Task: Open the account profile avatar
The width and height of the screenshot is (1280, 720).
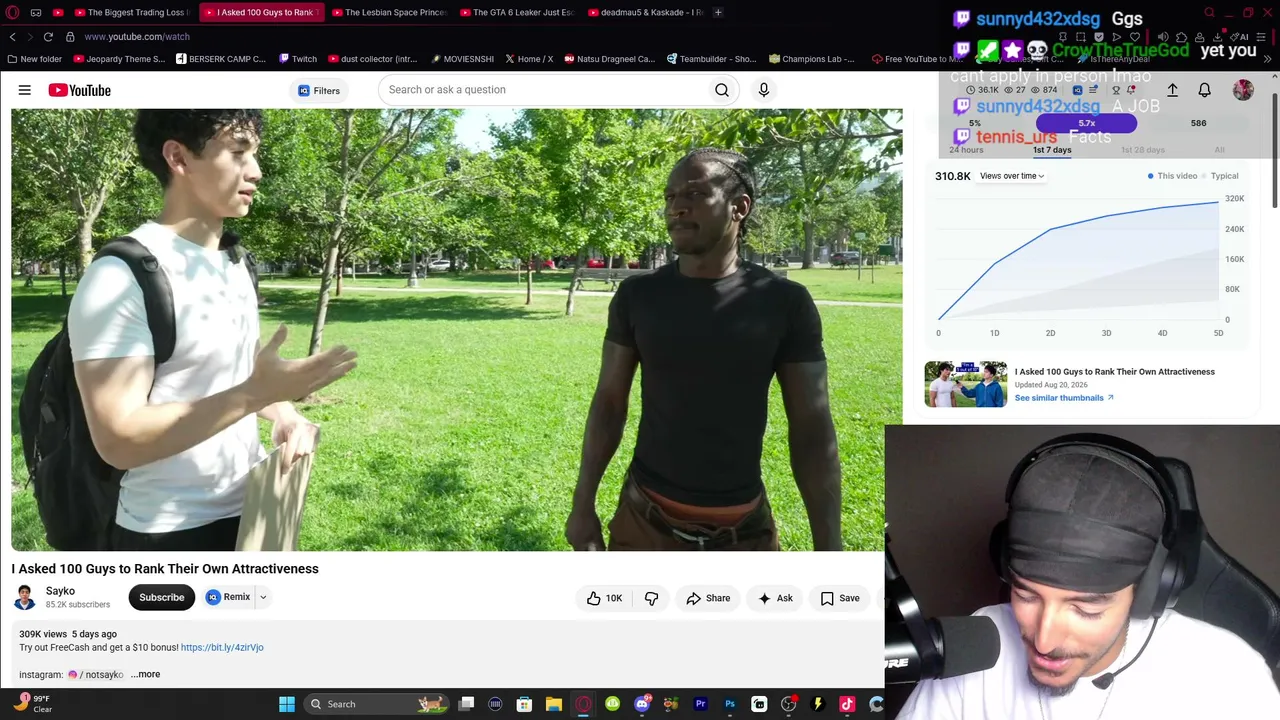Action: pyautogui.click(x=1243, y=90)
